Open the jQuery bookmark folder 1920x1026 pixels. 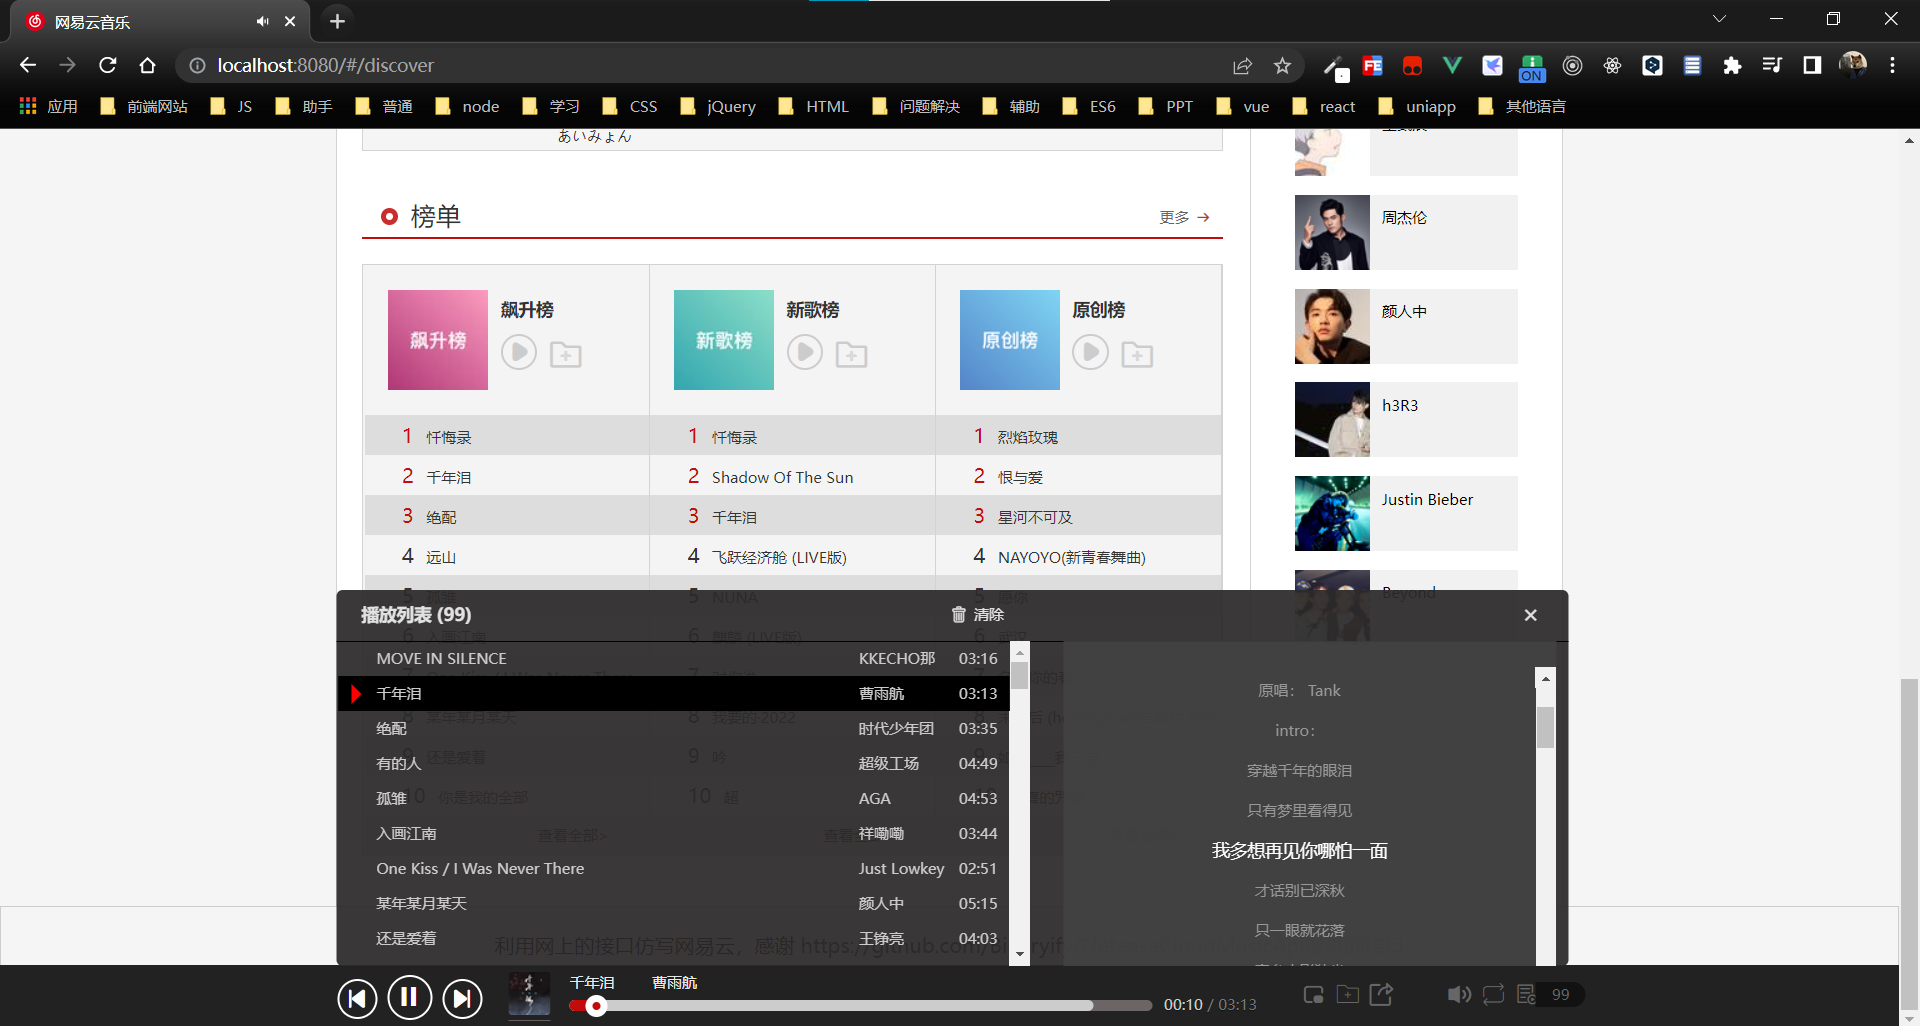(x=718, y=106)
